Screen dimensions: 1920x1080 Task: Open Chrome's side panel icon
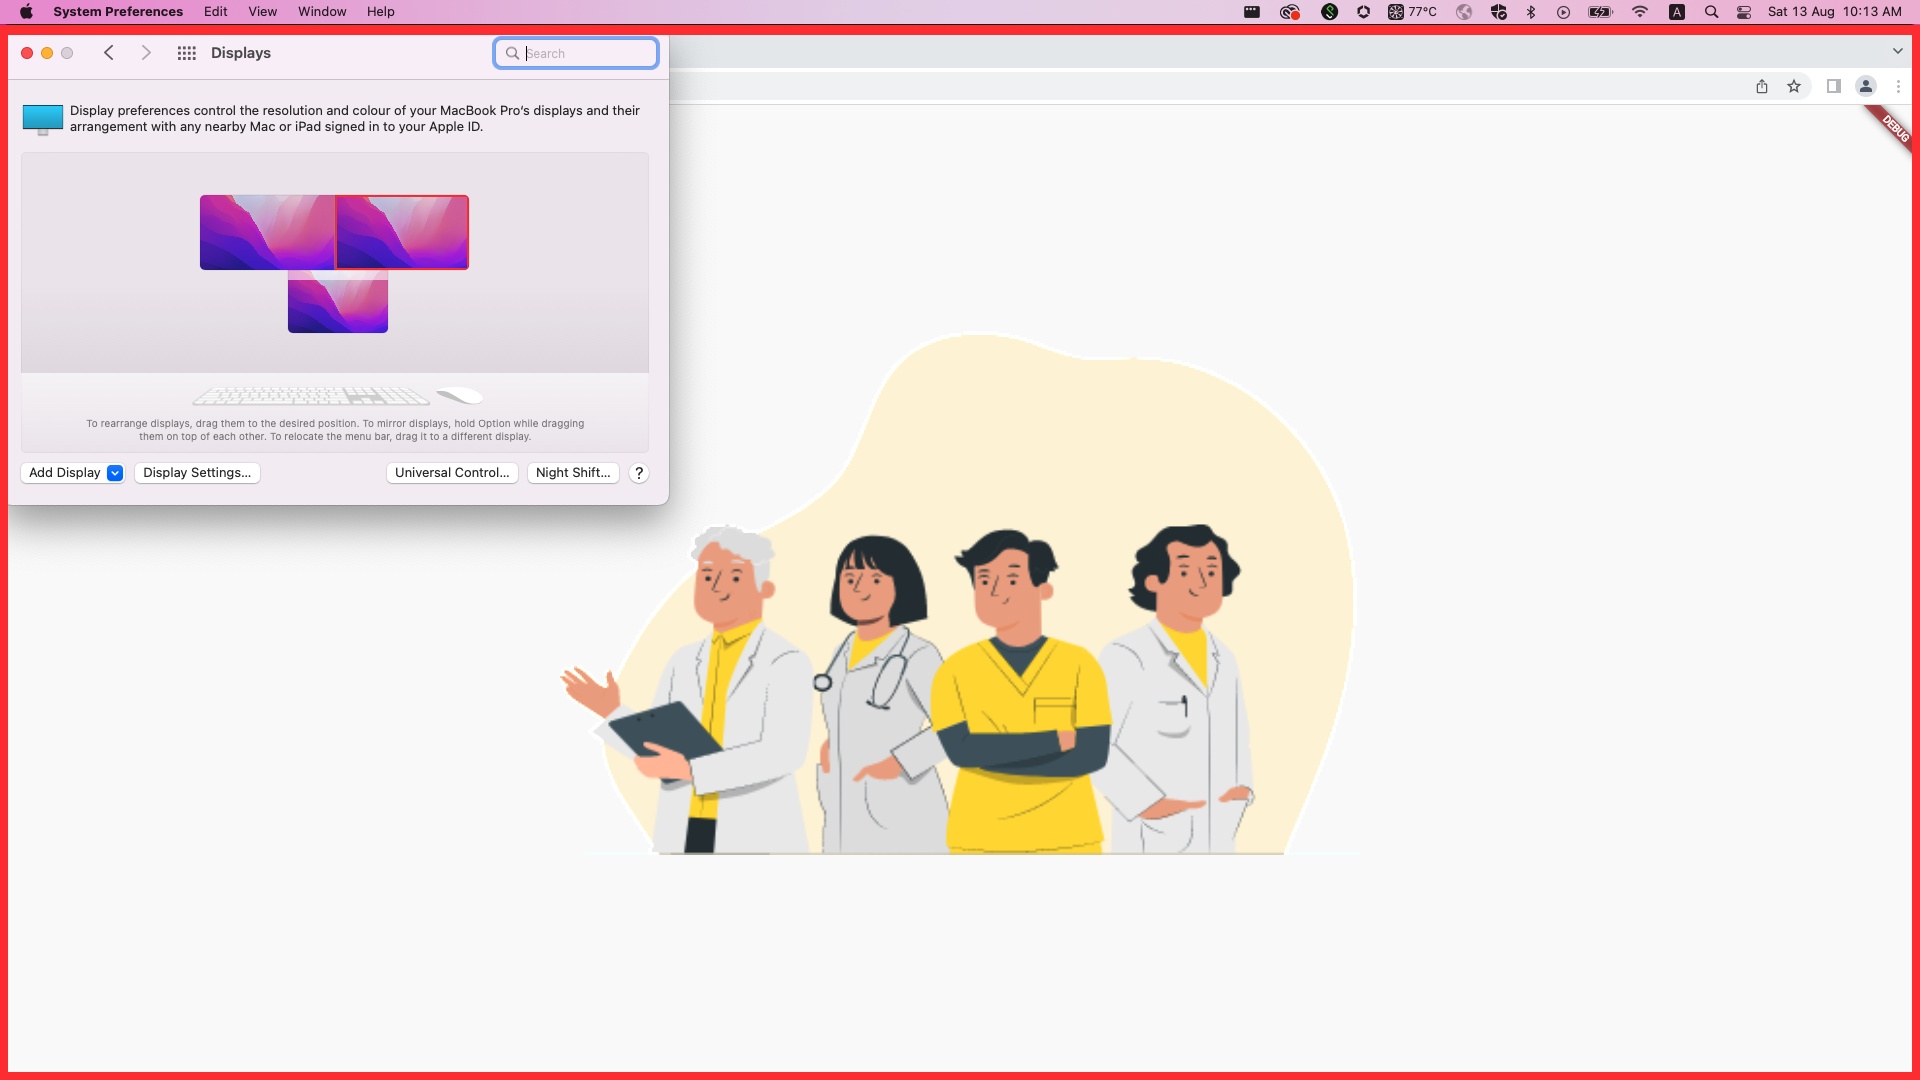tap(1834, 87)
